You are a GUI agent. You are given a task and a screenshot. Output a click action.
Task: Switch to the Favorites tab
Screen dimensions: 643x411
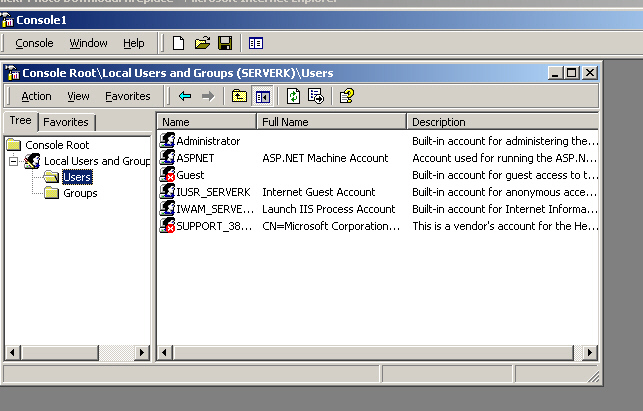point(66,122)
